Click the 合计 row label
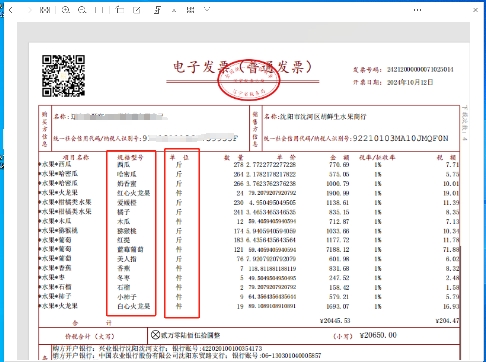Image resolution: width=486 pixels, height=362 pixels. pos(92,323)
